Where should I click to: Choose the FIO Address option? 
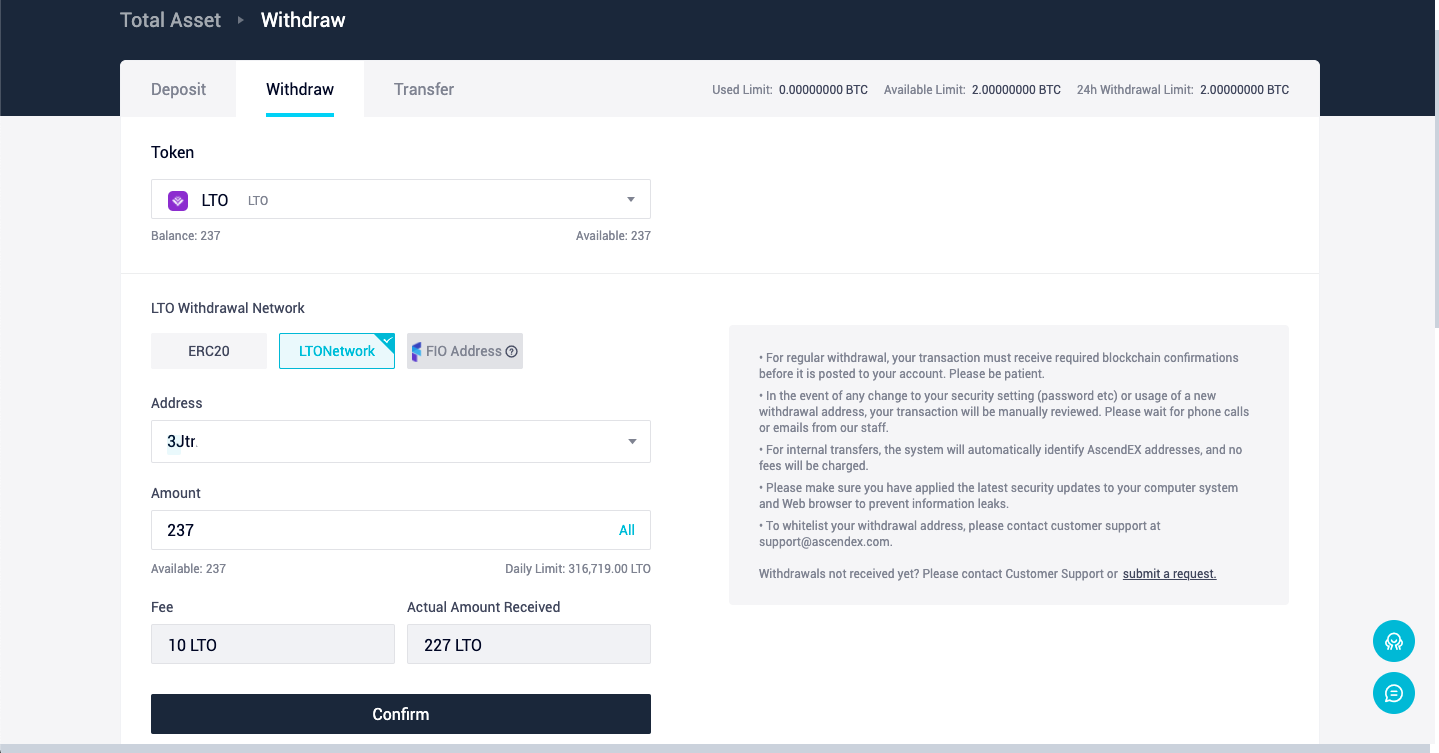pyautogui.click(x=465, y=351)
